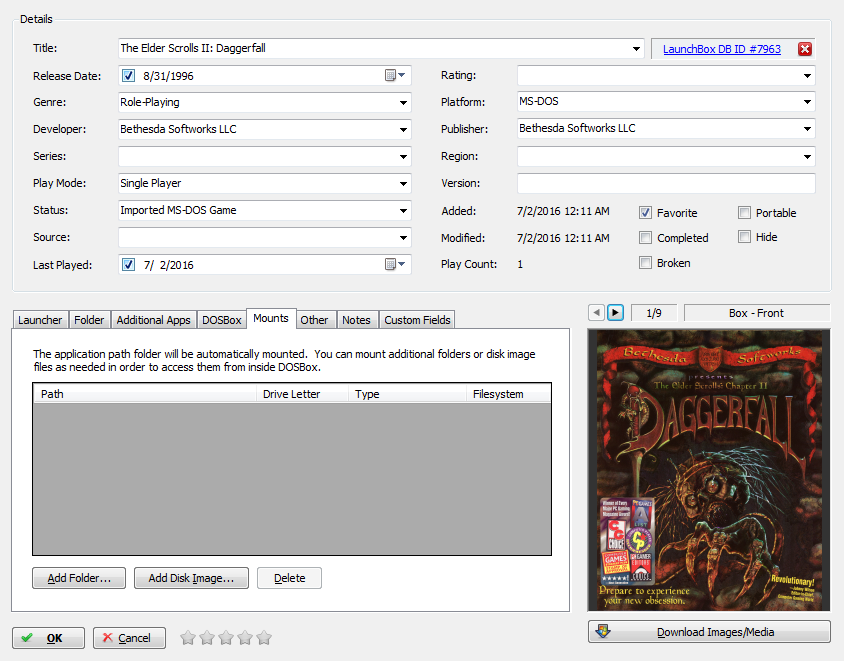Remove the LaunchBox DB ID with red X icon
The height and width of the screenshot is (661, 844).
click(805, 49)
